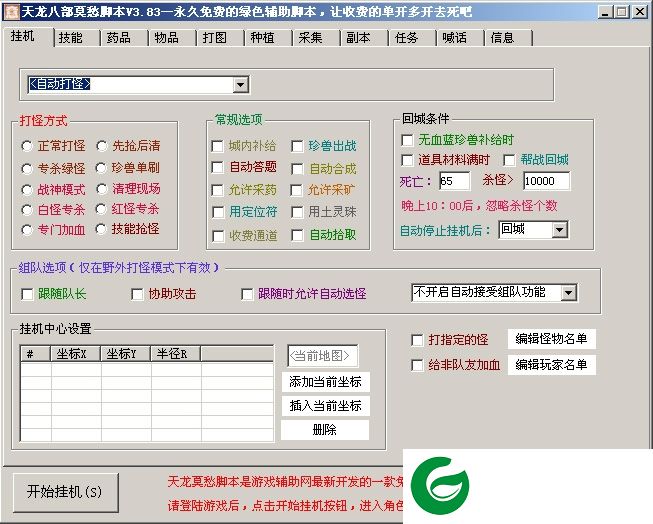Viewport: 653px width, 524px height.
Task: Go to the 种植 tab
Action: [x=268, y=38]
